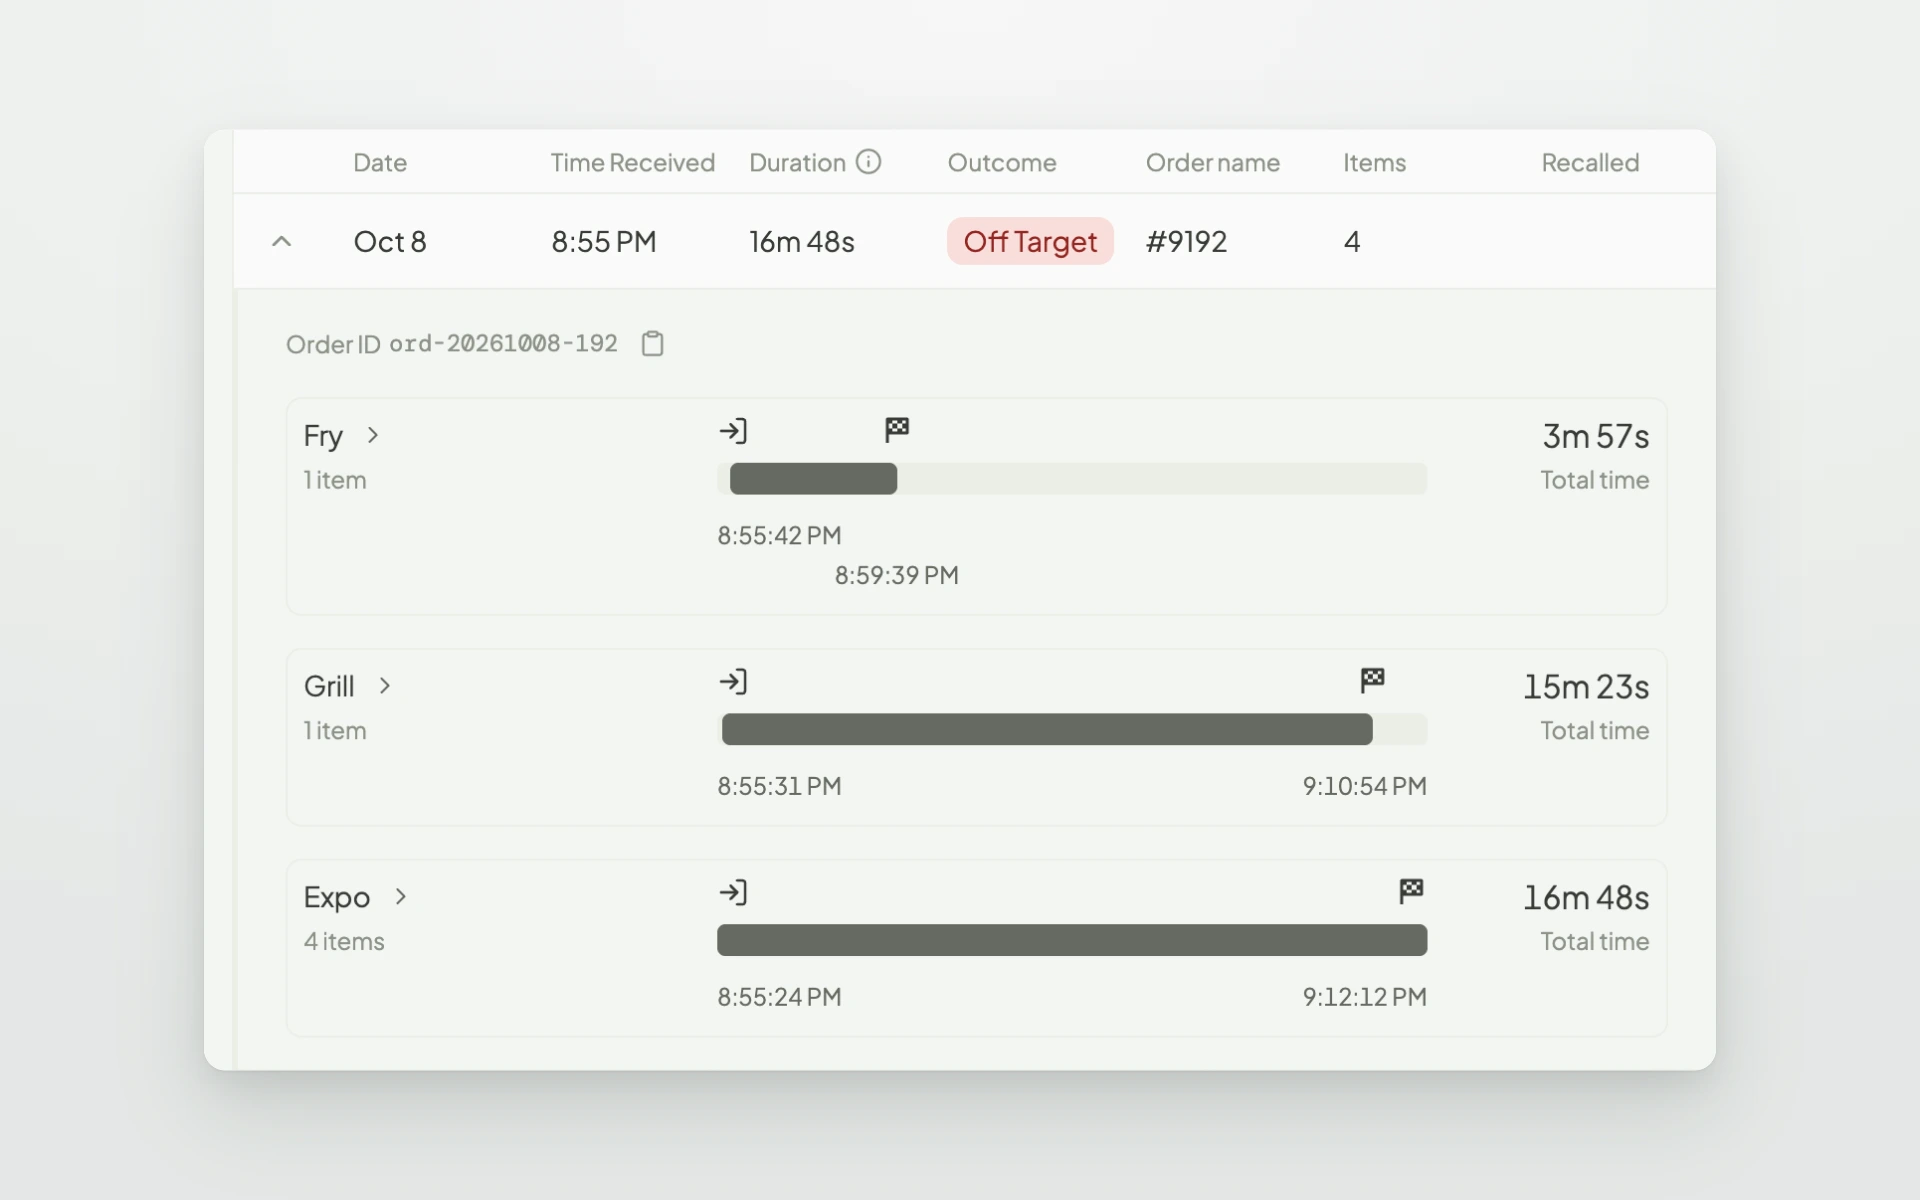Sort by the Time Received column header

point(633,163)
